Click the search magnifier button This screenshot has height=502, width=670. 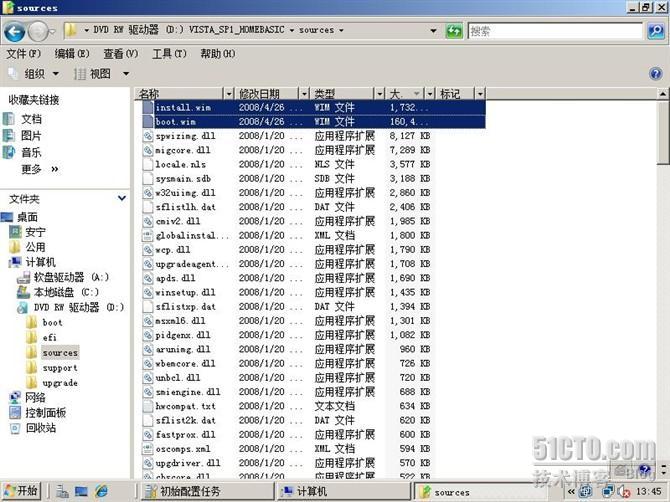(656, 31)
